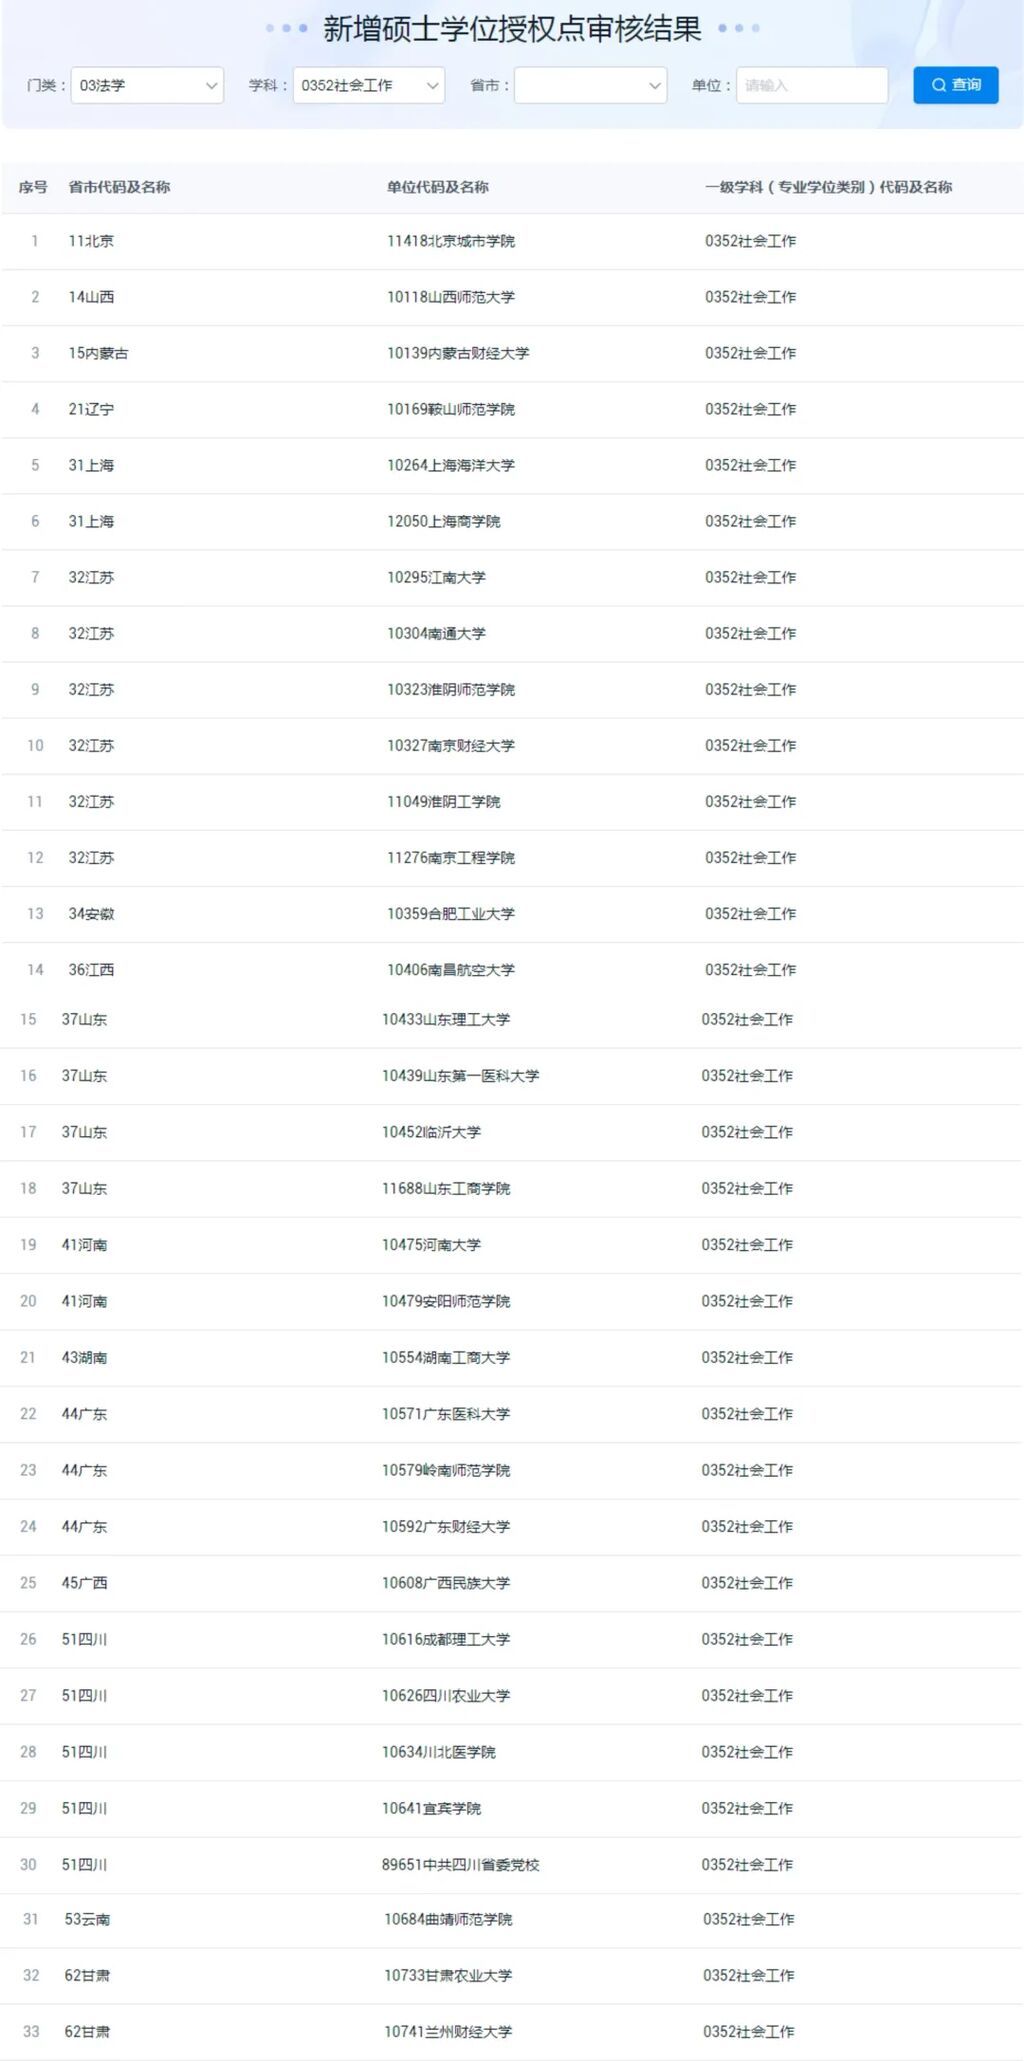
Task: Click the 单位 input field
Action: click(812, 85)
